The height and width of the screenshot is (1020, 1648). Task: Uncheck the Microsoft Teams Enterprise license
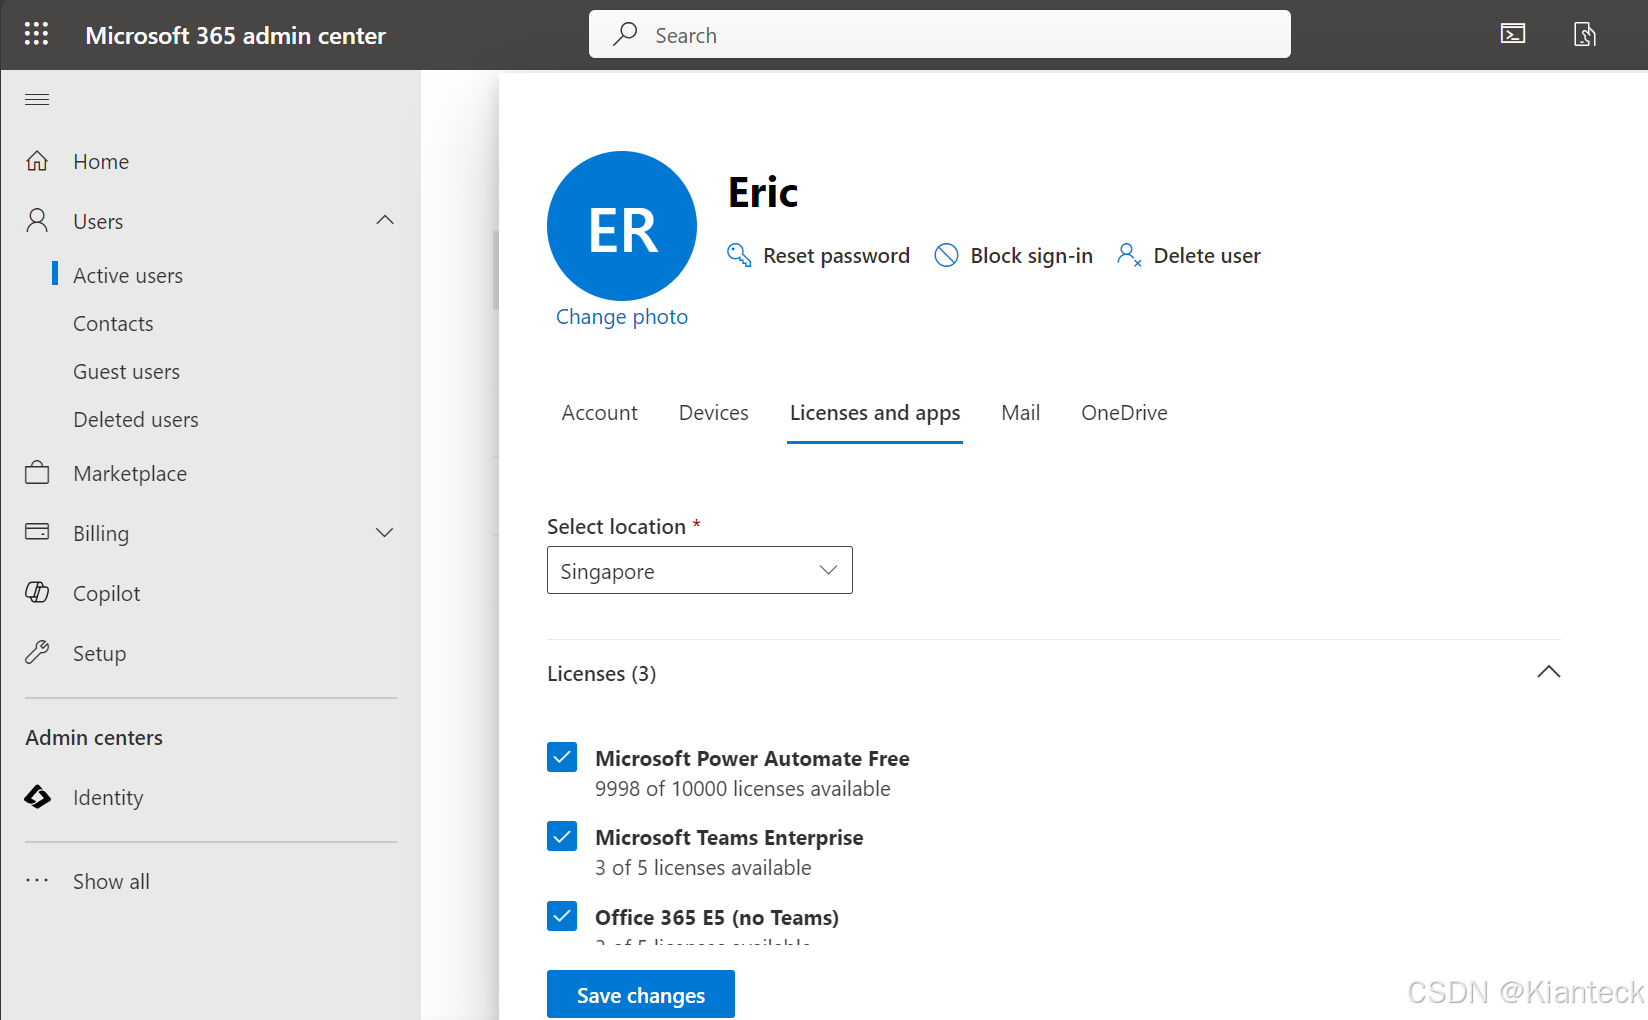562,836
